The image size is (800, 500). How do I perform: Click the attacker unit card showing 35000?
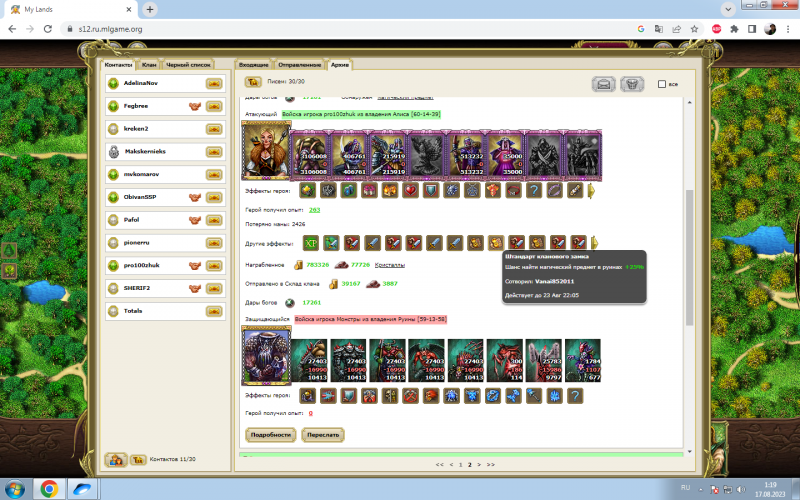(x=505, y=155)
